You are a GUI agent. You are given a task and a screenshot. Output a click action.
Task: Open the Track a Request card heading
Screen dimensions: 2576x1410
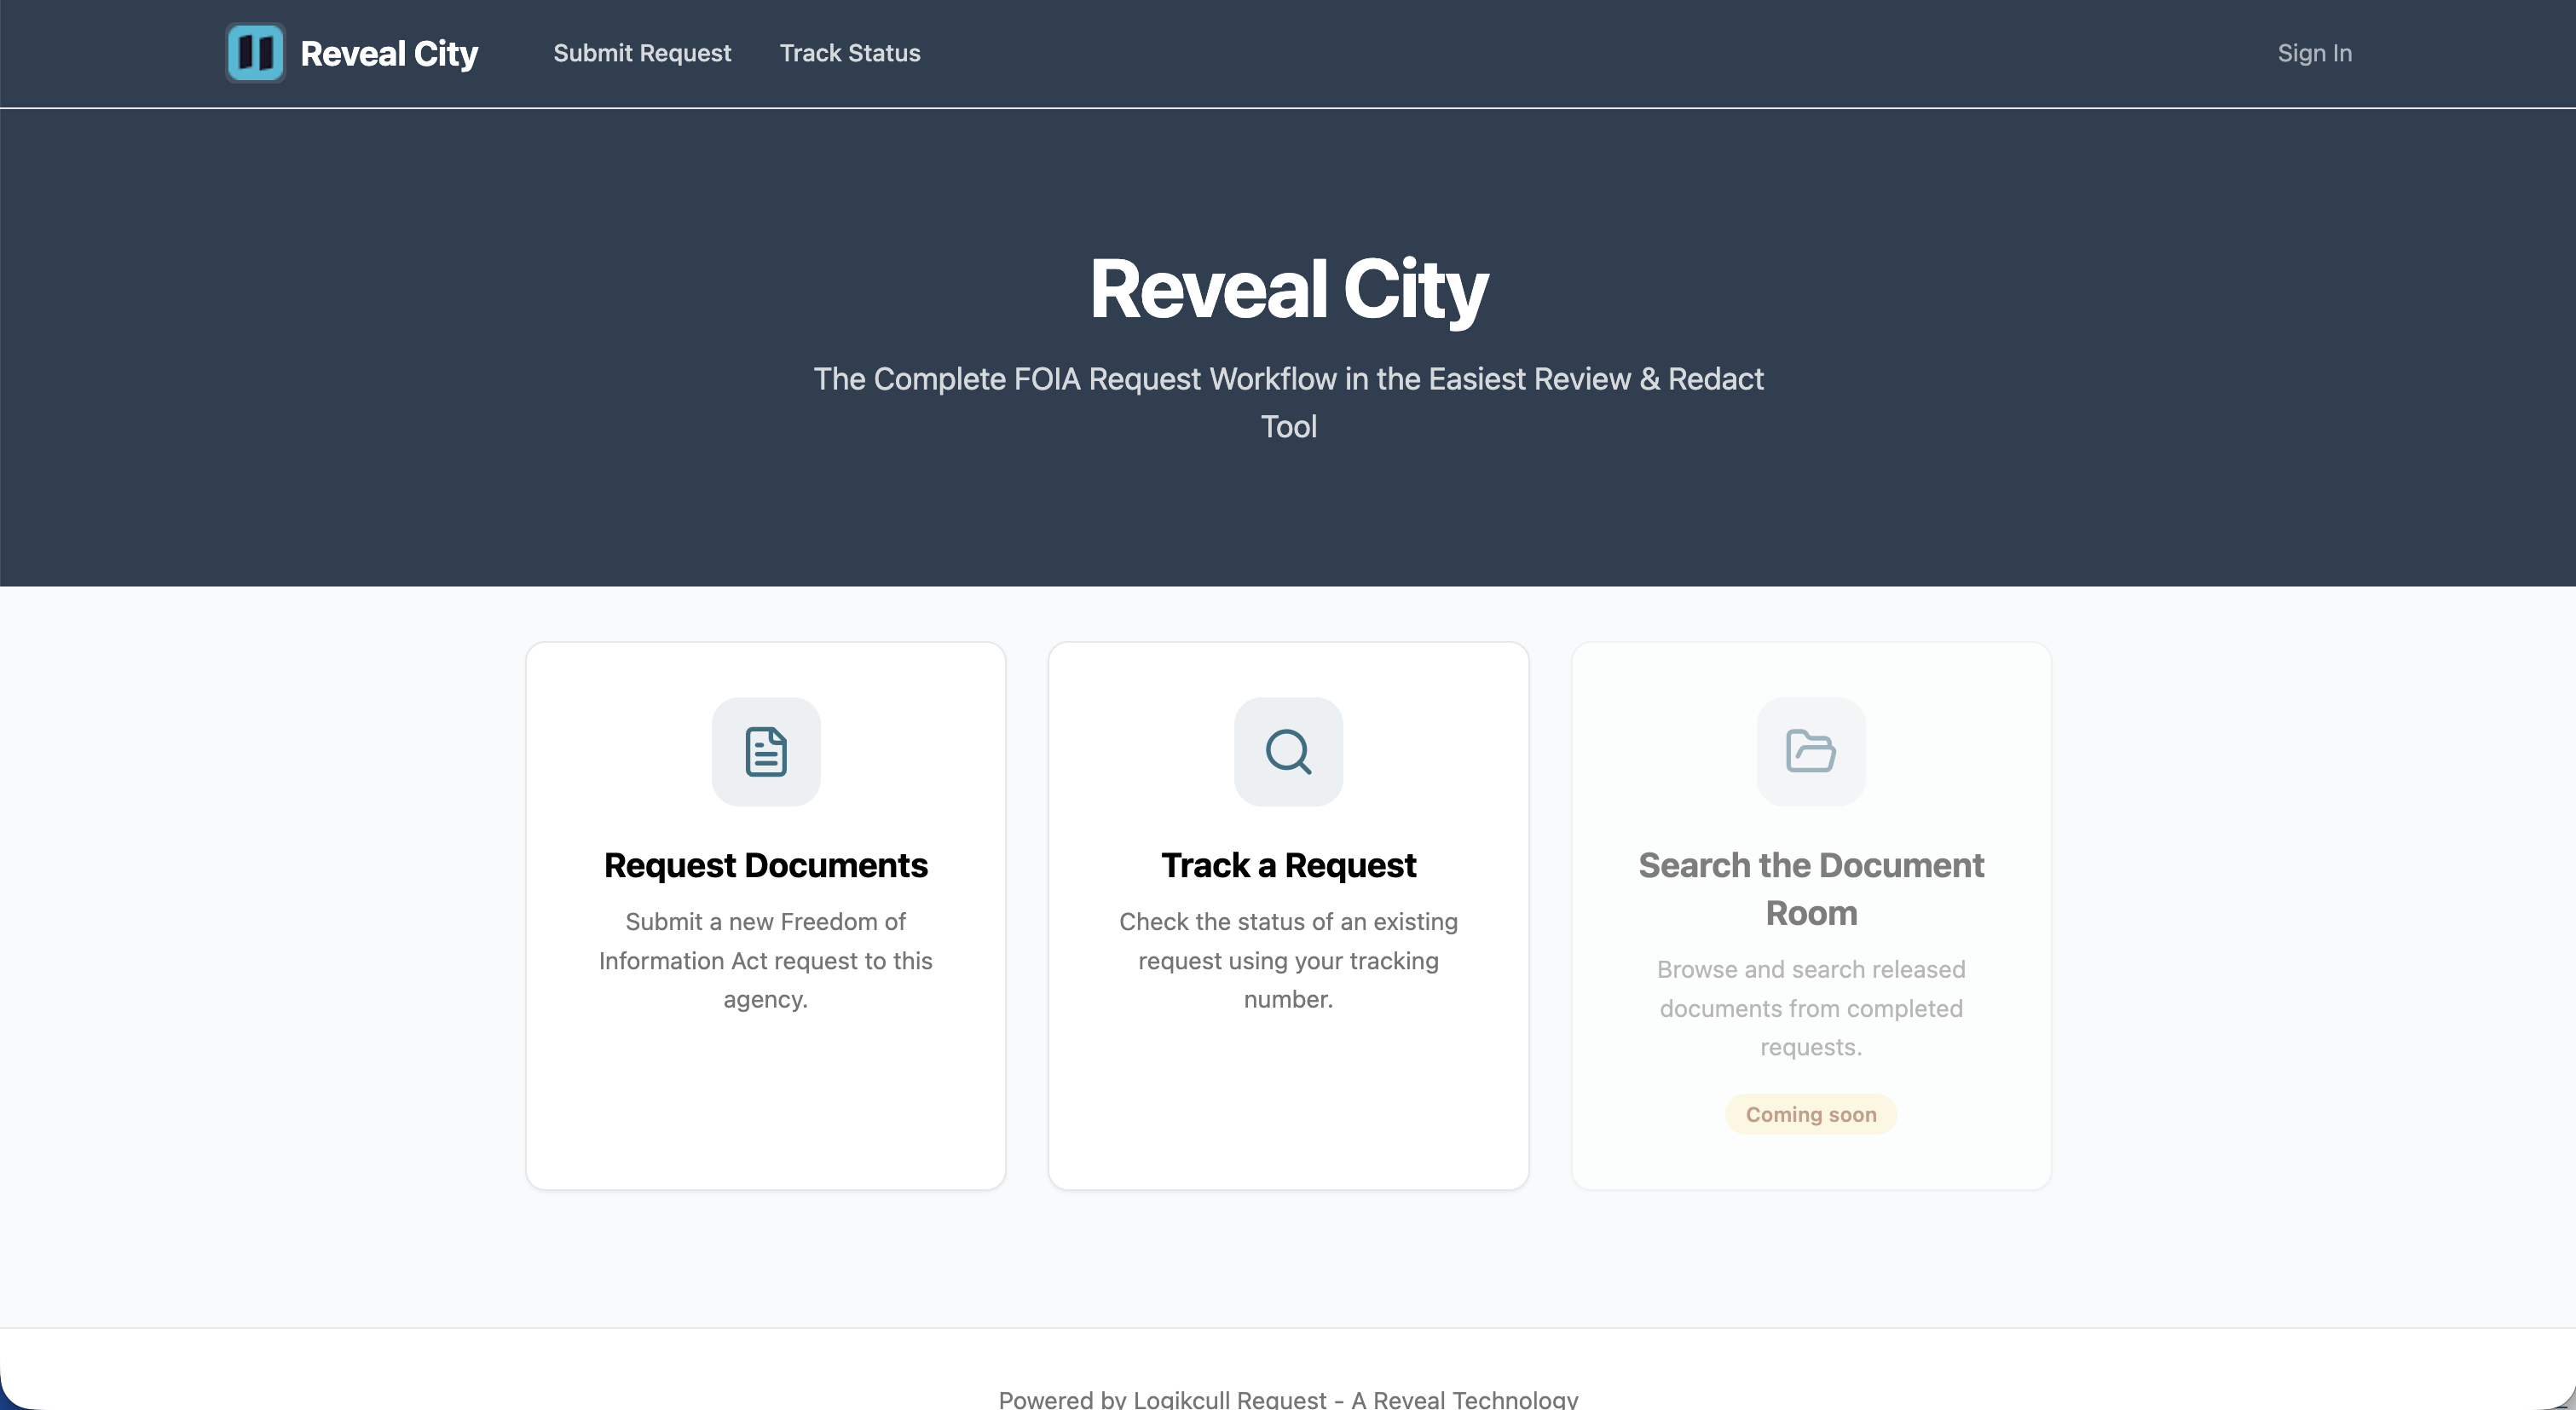pyautogui.click(x=1288, y=865)
